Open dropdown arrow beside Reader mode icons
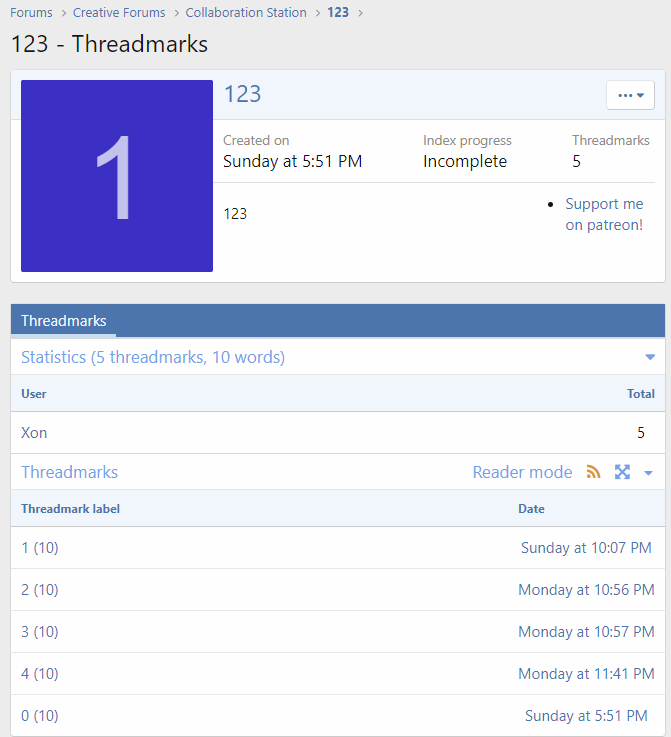This screenshot has height=737, width=671. [648, 473]
